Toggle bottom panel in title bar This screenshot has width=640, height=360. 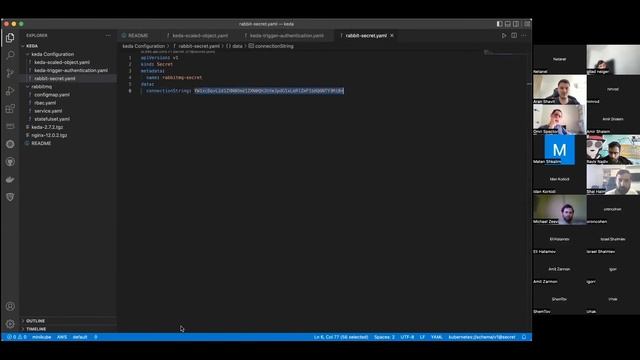pyautogui.click(x=508, y=24)
